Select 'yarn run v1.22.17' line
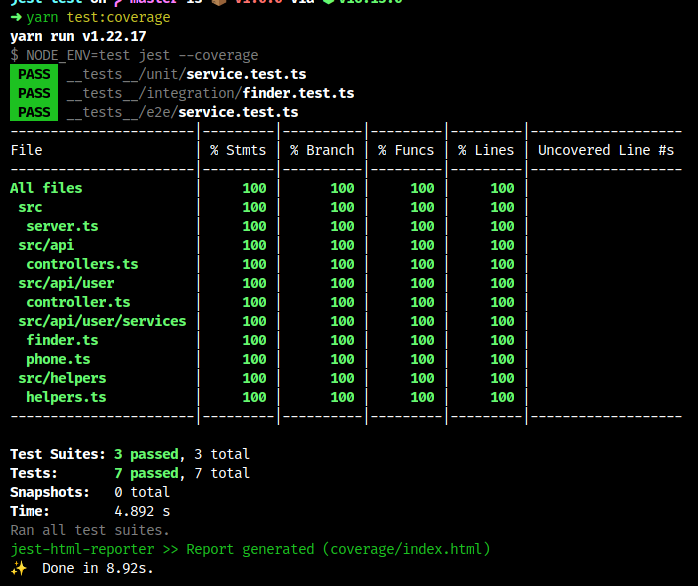Screen dimensions: 698x586 click(x=78, y=36)
